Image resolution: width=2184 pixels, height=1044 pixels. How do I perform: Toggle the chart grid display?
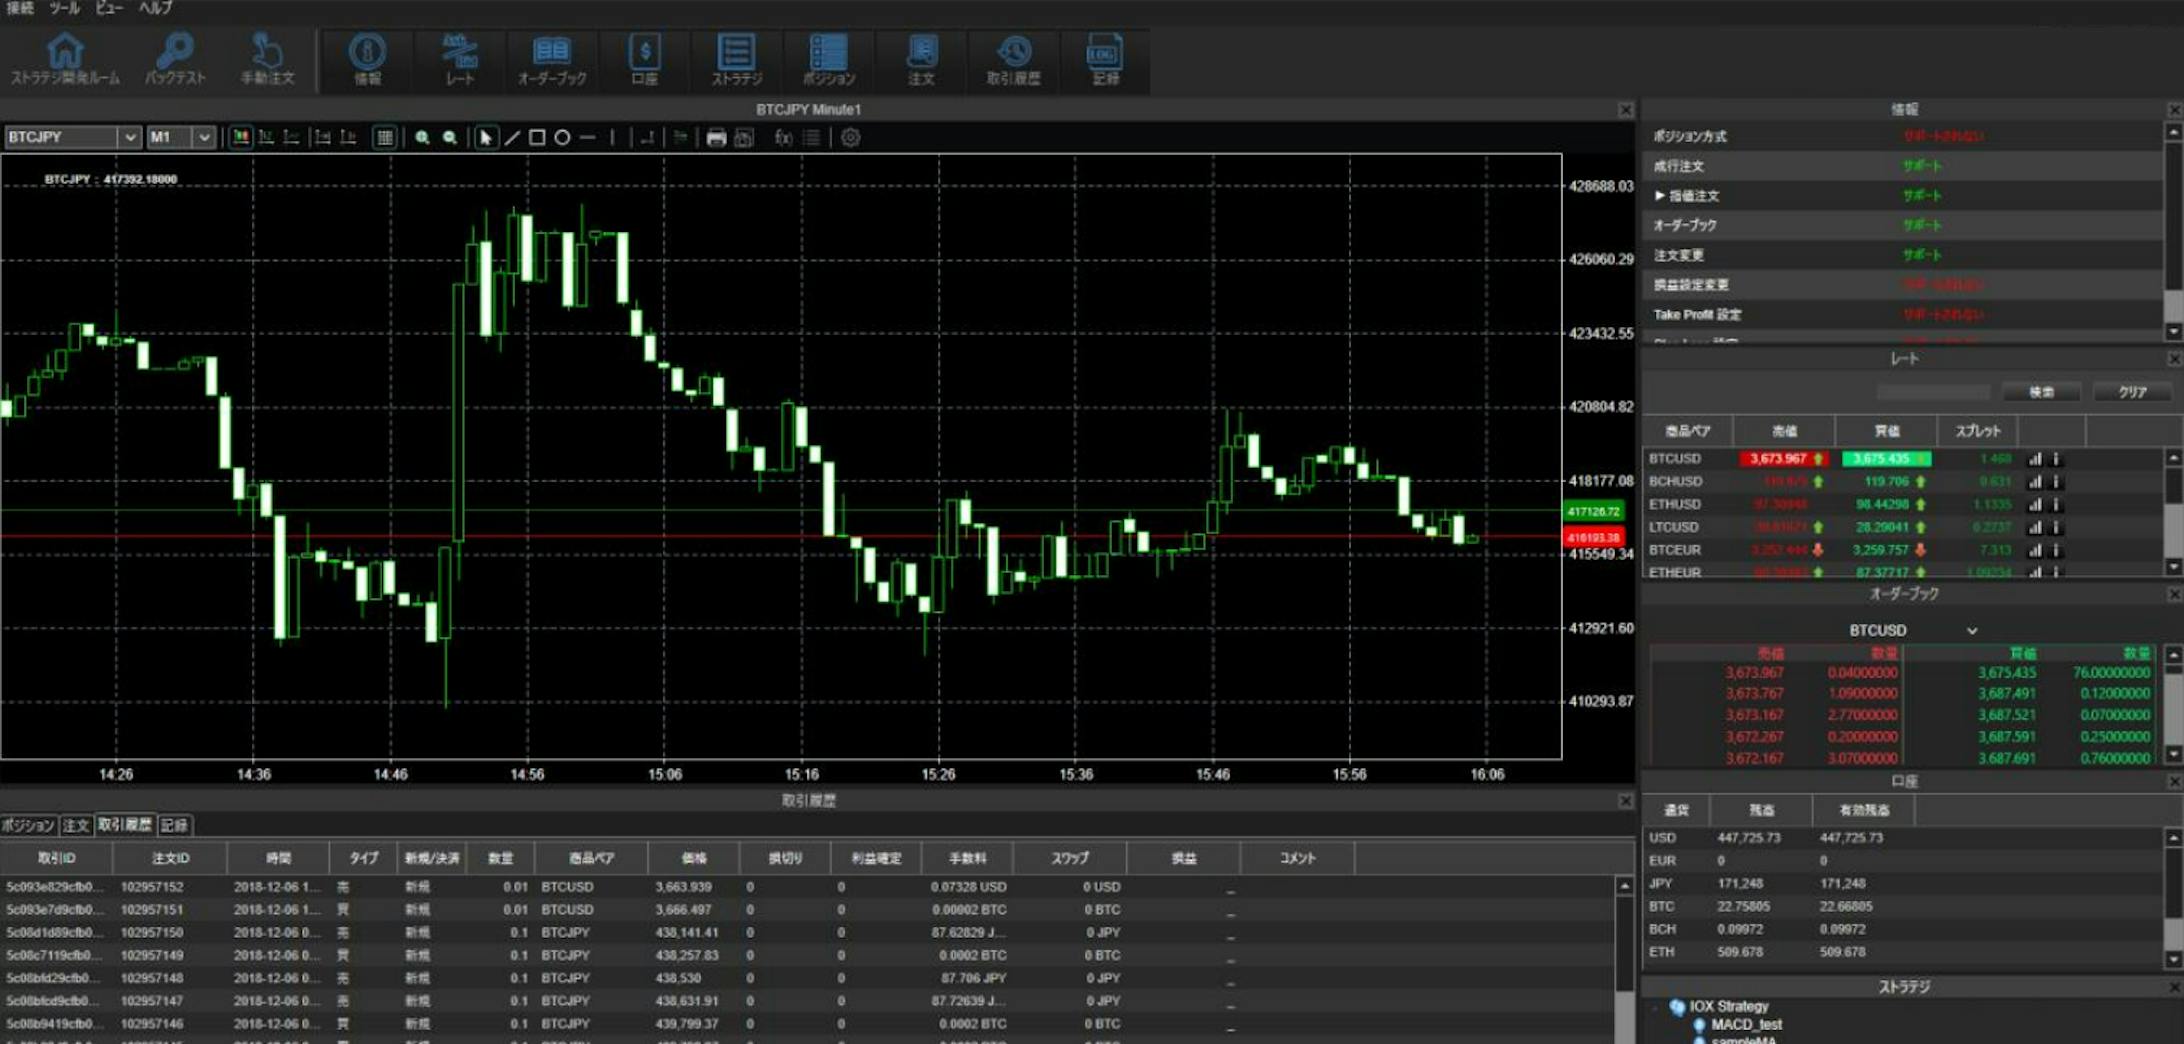(385, 137)
